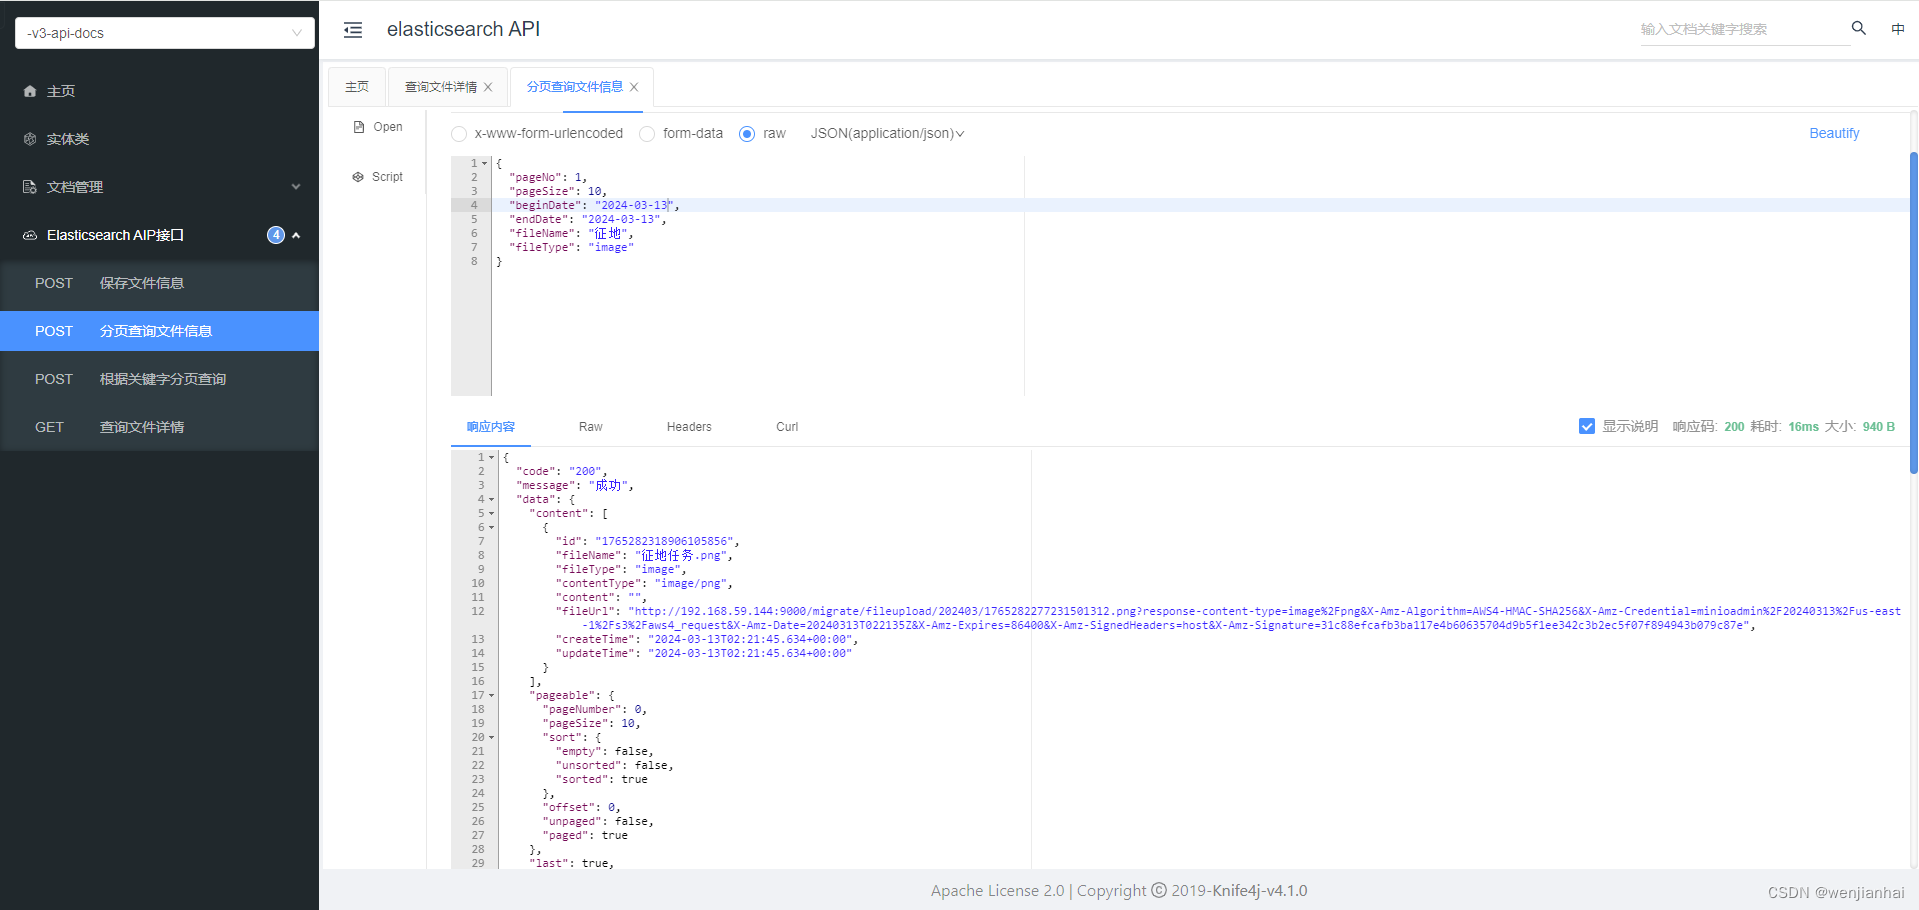1919x910 pixels.
Task: Click the vertical page scrollbar
Action: click(x=1914, y=313)
